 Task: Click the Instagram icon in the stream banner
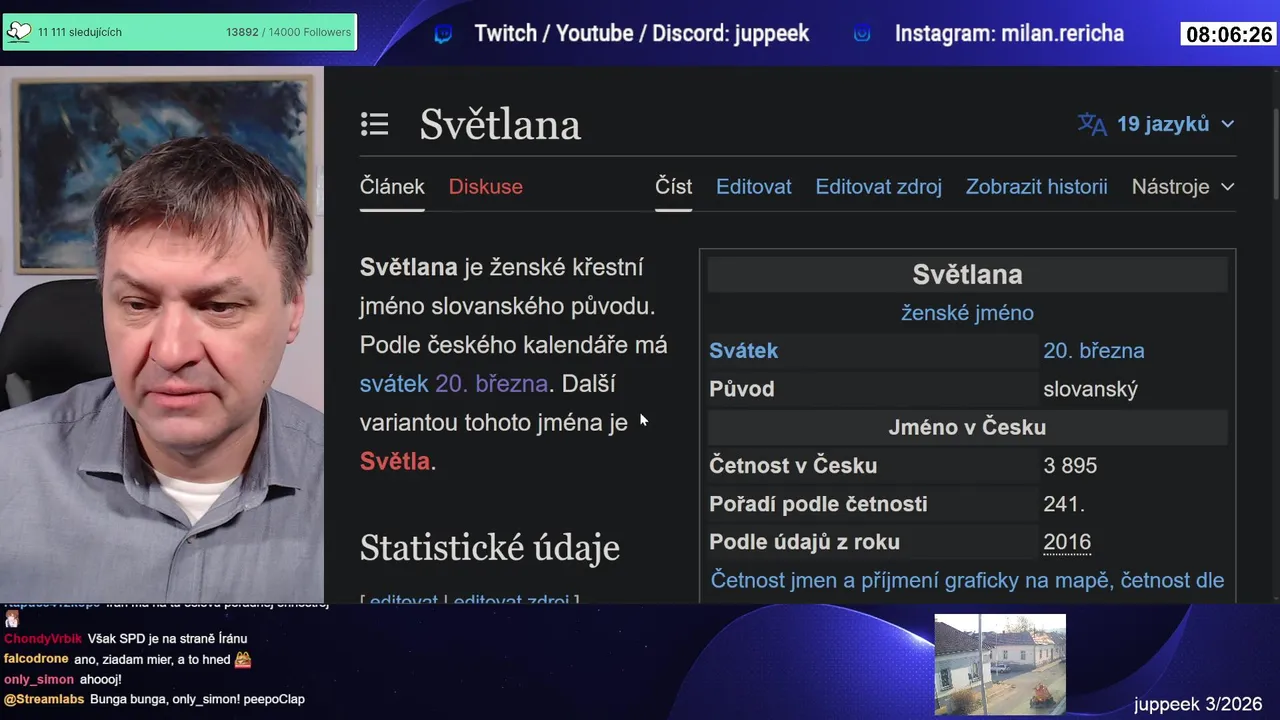point(862,34)
